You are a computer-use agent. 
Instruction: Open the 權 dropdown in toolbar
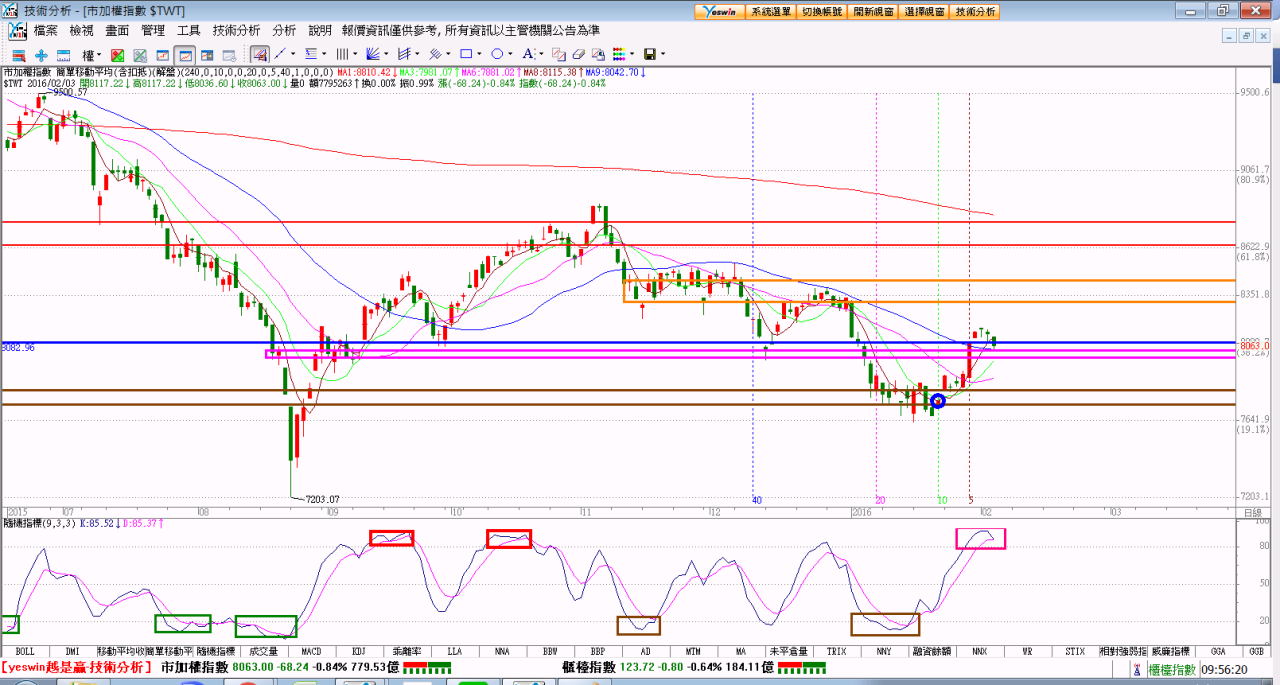pyautogui.click(x=91, y=54)
